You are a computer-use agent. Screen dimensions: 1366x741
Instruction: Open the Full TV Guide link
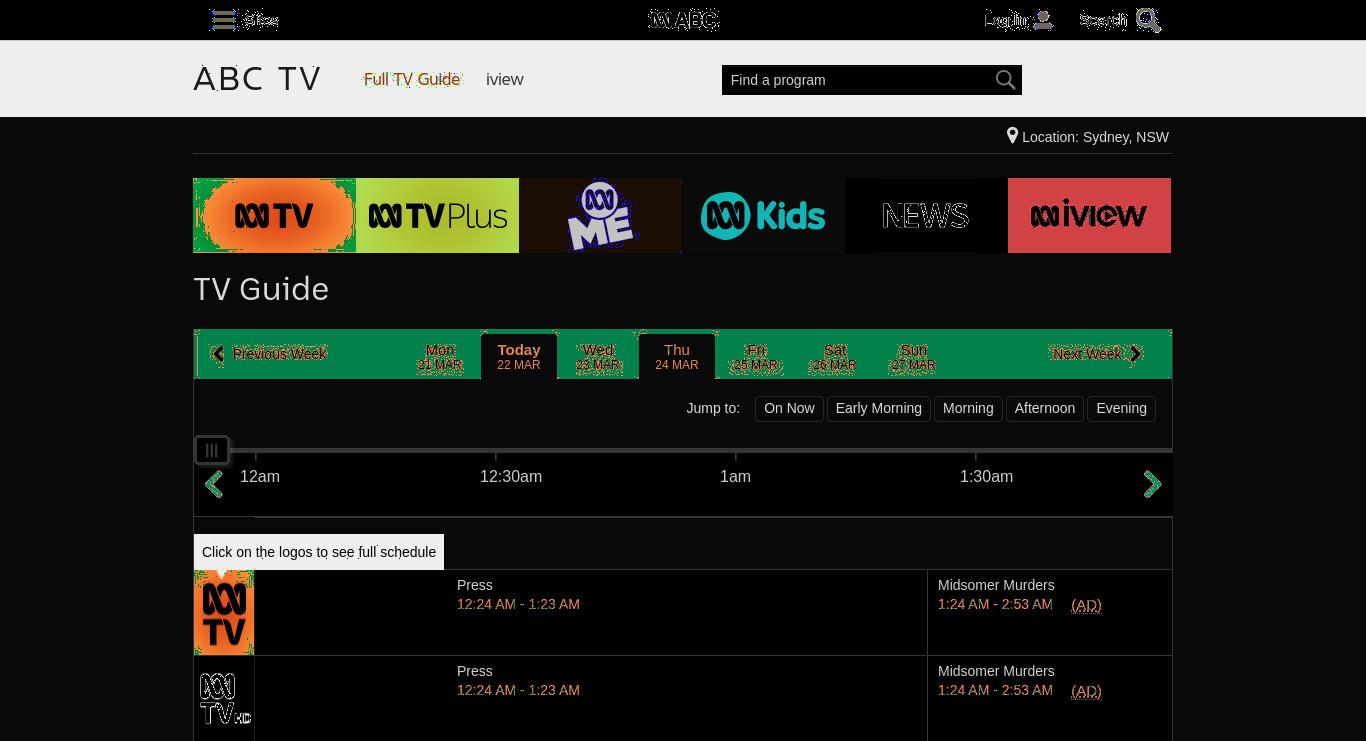pos(412,79)
